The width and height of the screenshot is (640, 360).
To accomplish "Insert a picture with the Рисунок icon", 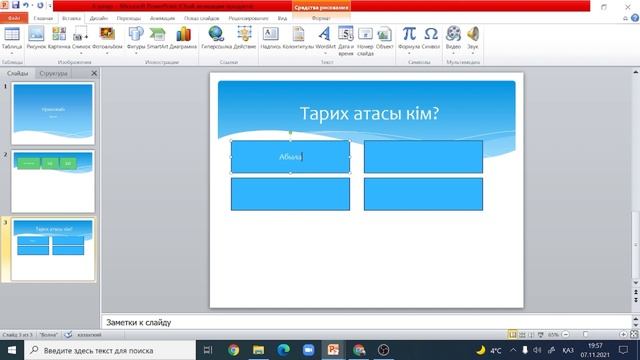I will point(36,34).
